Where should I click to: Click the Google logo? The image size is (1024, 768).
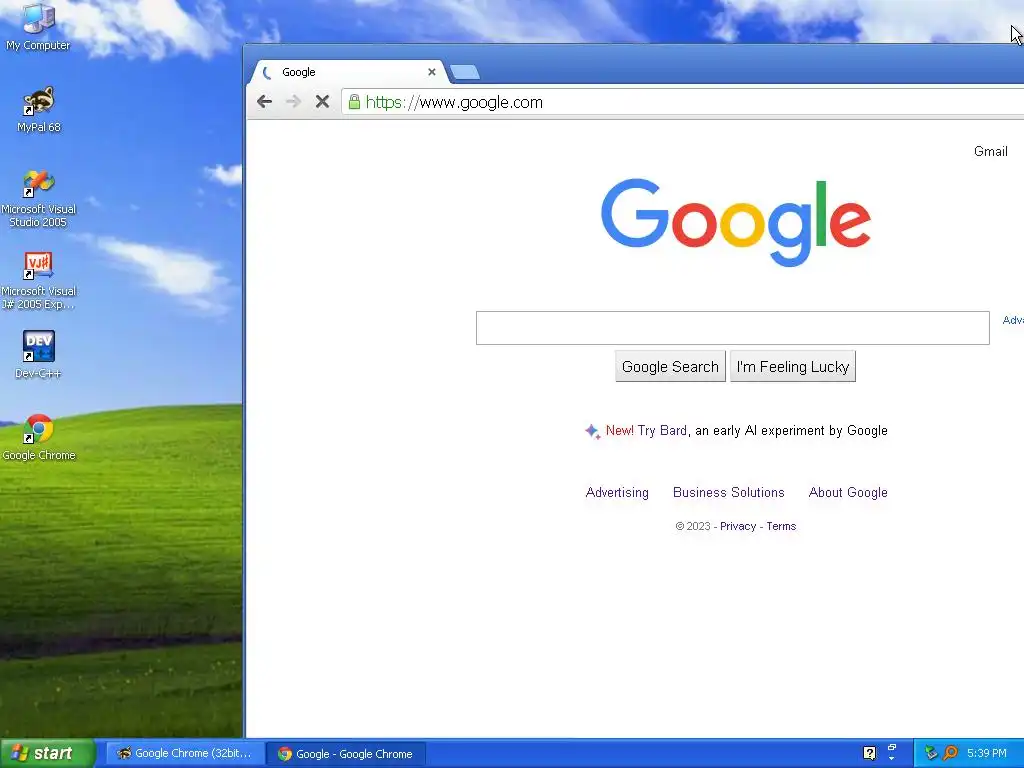735,222
